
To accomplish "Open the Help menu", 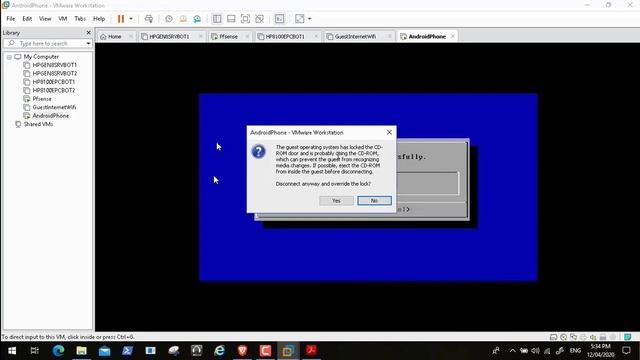I will 99,19.
